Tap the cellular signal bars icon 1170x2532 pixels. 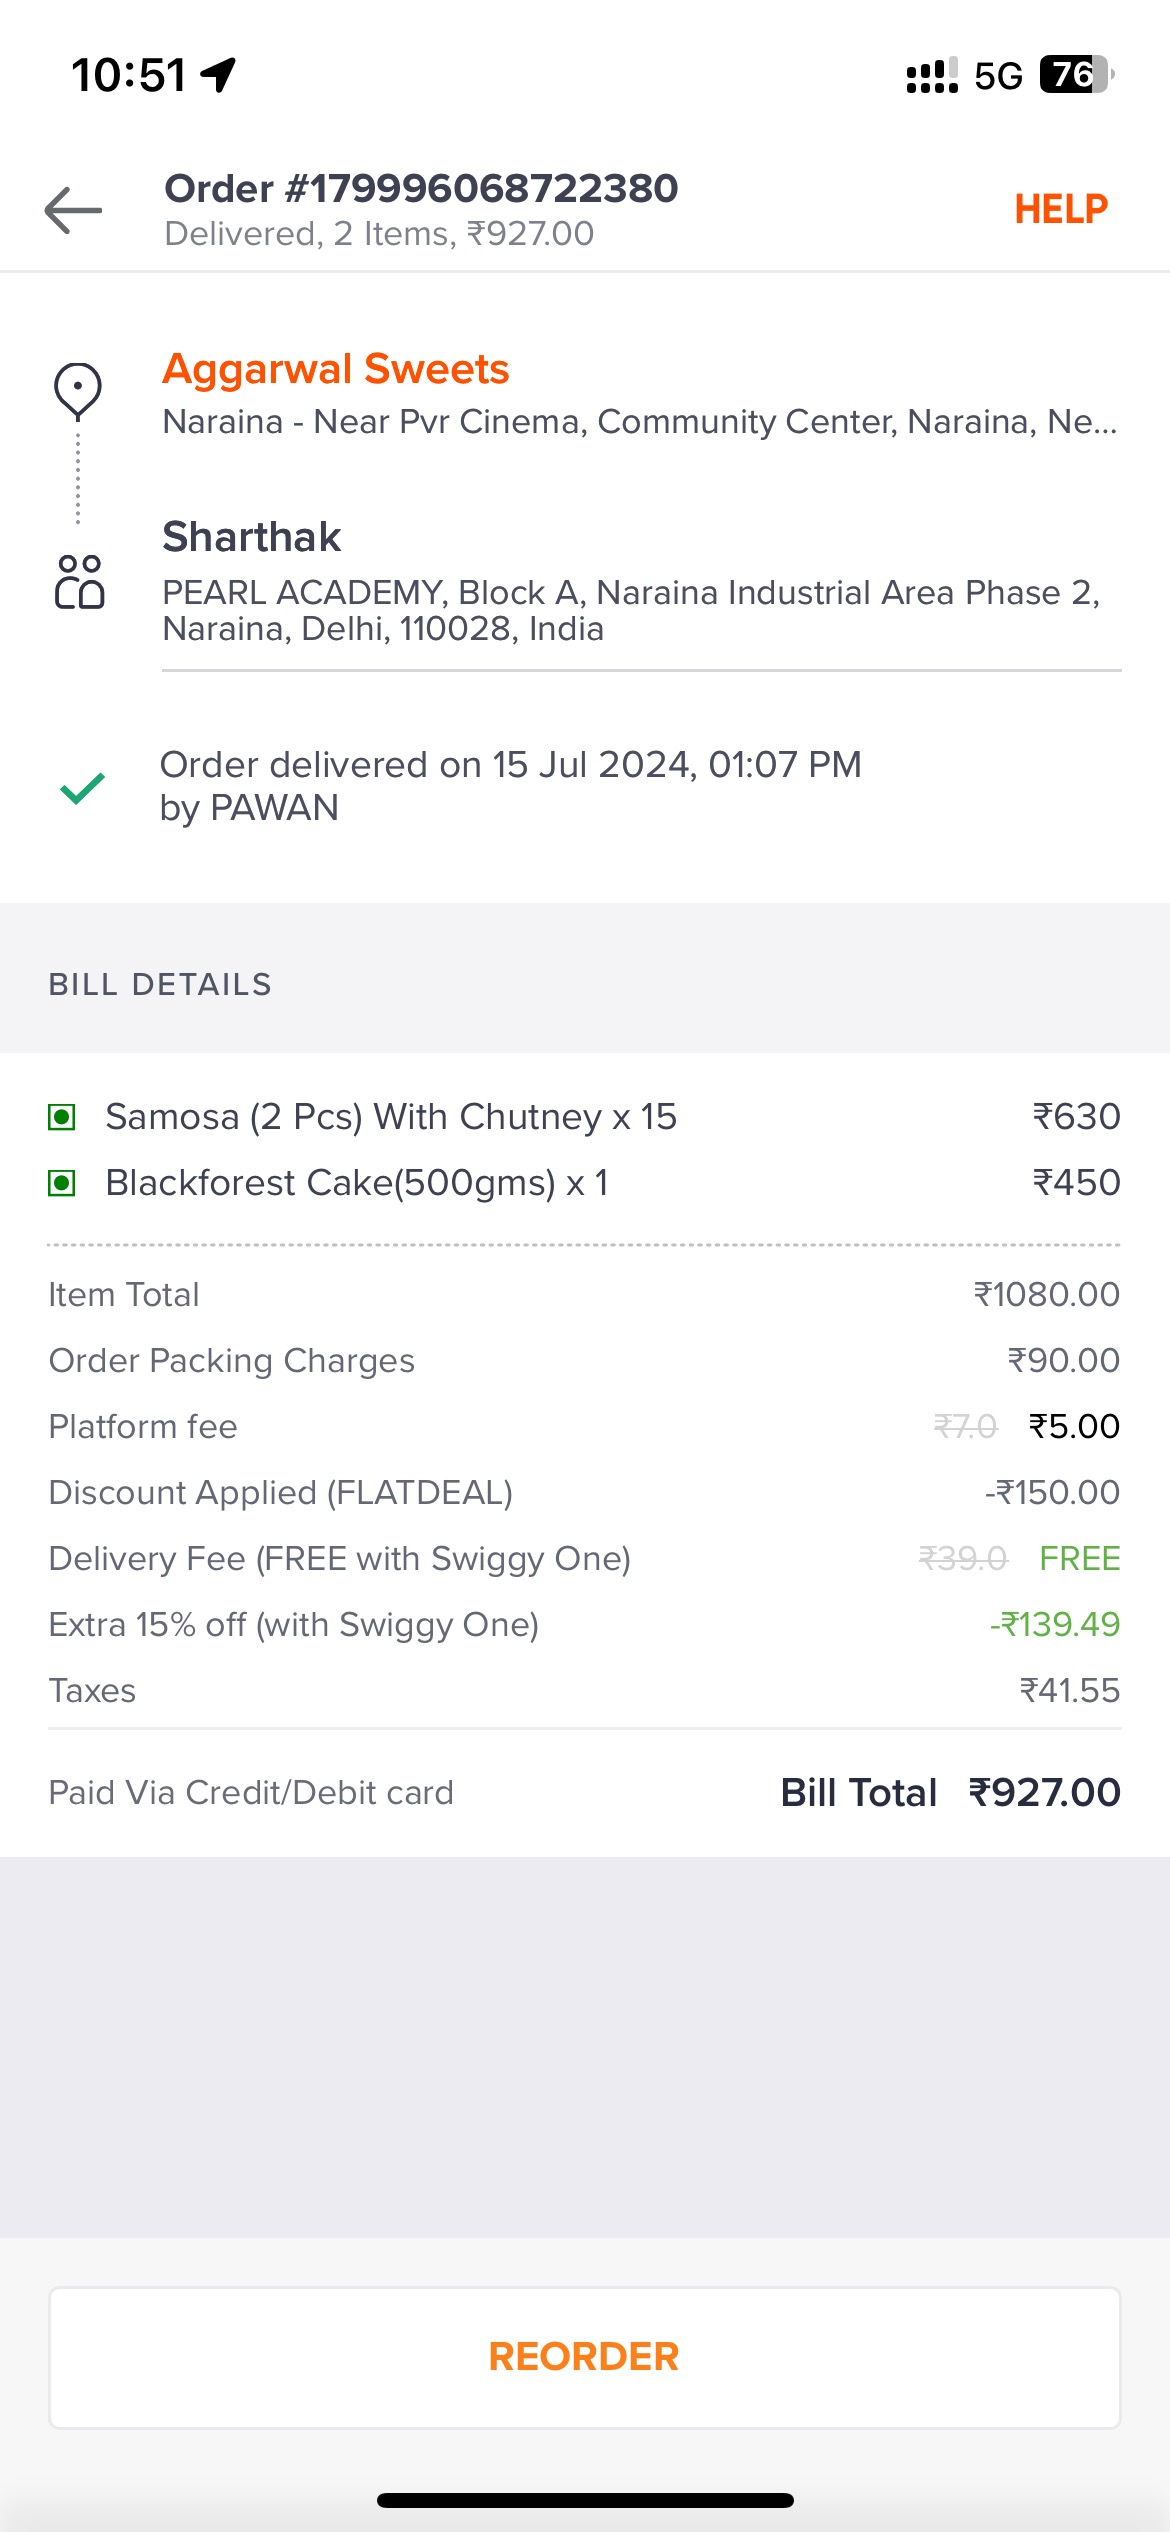pyautogui.click(x=931, y=76)
